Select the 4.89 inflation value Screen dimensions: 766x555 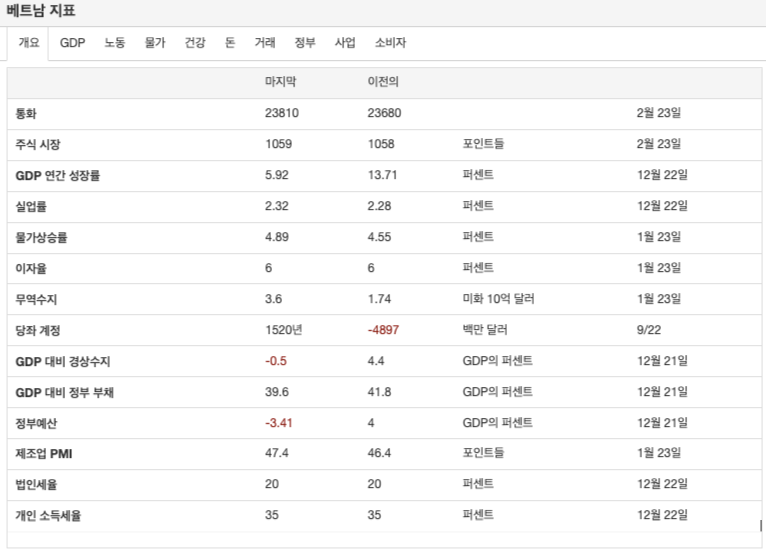point(277,237)
